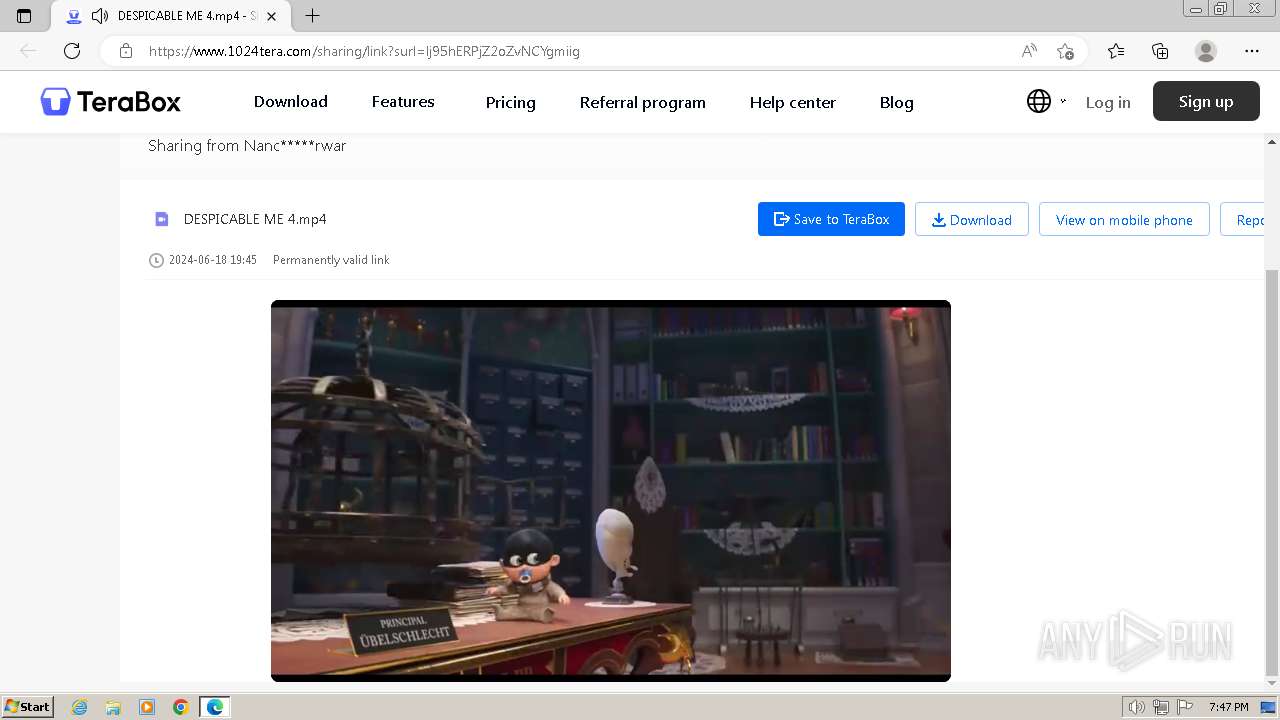Launch Internet Explorer from taskbar
Screen dimensions: 1280x720
point(79,707)
